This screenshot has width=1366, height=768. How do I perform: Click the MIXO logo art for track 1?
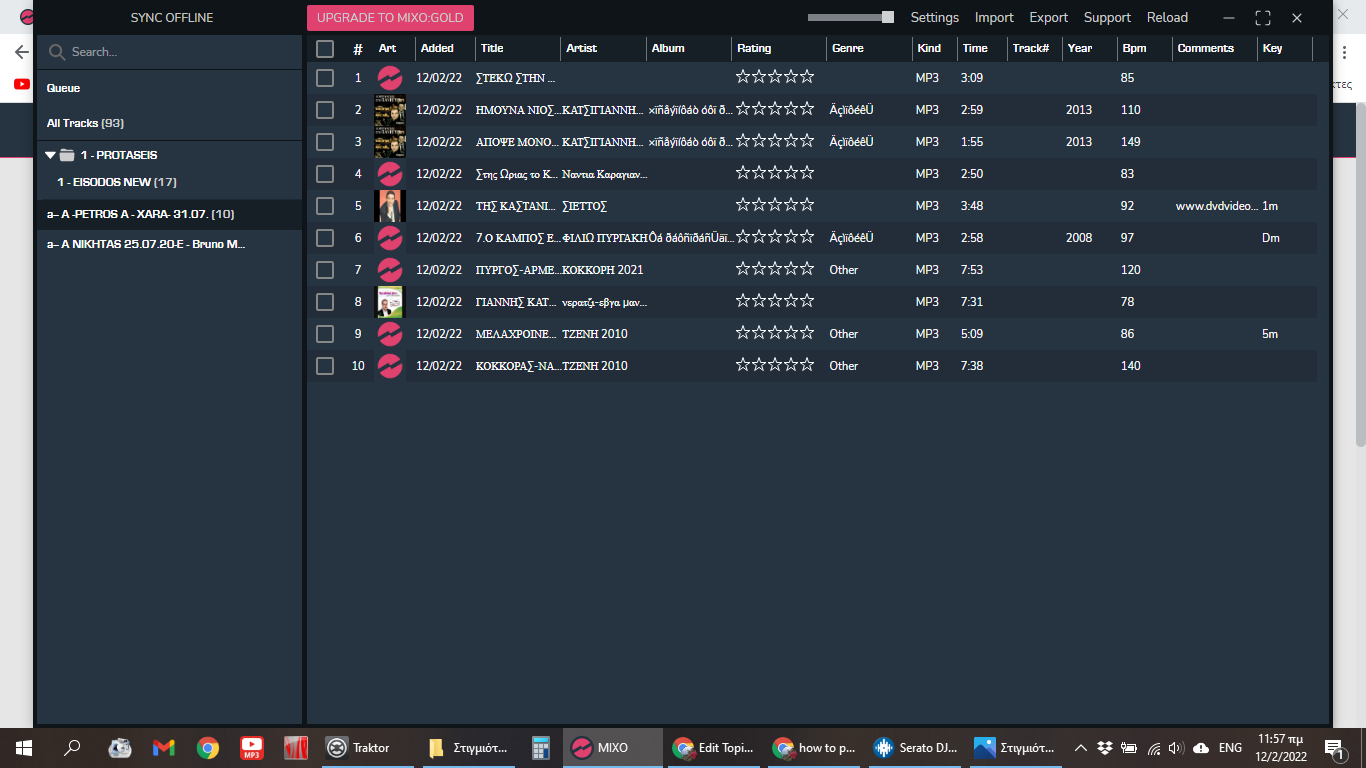pyautogui.click(x=389, y=78)
